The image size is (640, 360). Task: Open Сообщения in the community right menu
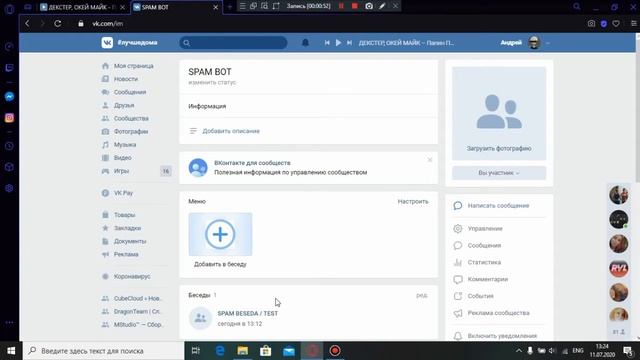coord(484,245)
